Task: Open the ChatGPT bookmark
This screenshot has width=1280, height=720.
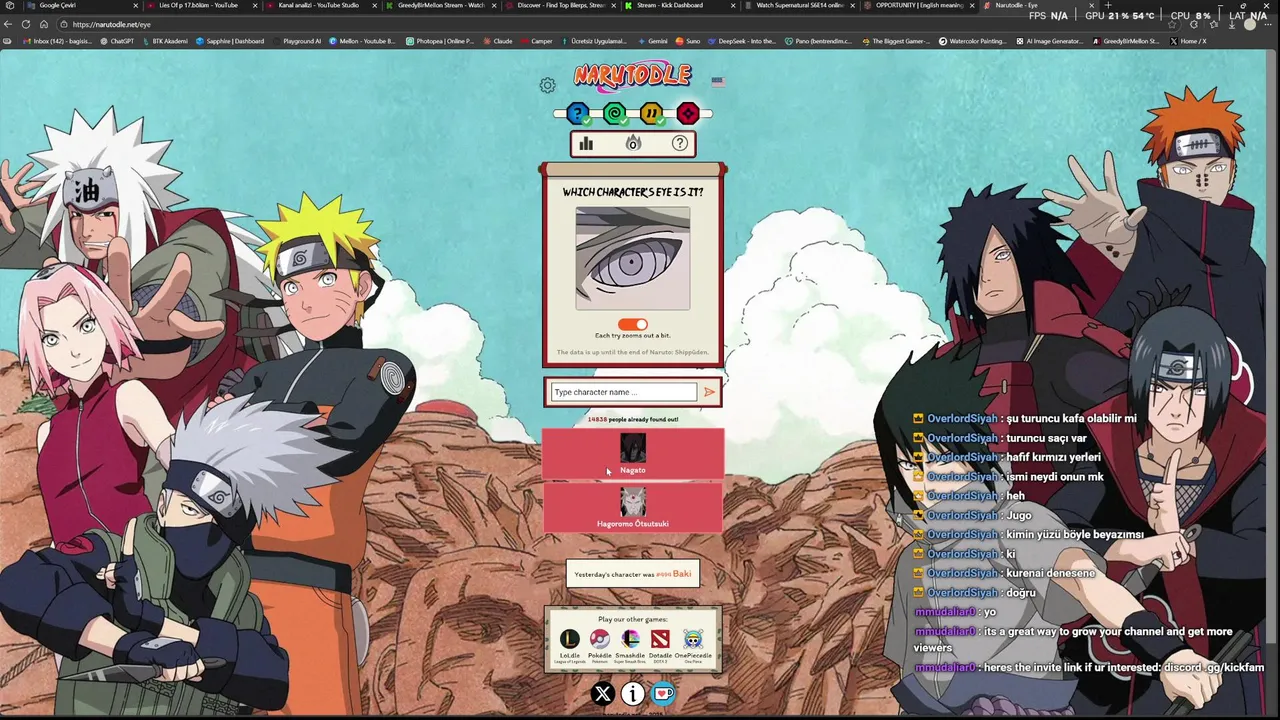Action: coord(117,41)
